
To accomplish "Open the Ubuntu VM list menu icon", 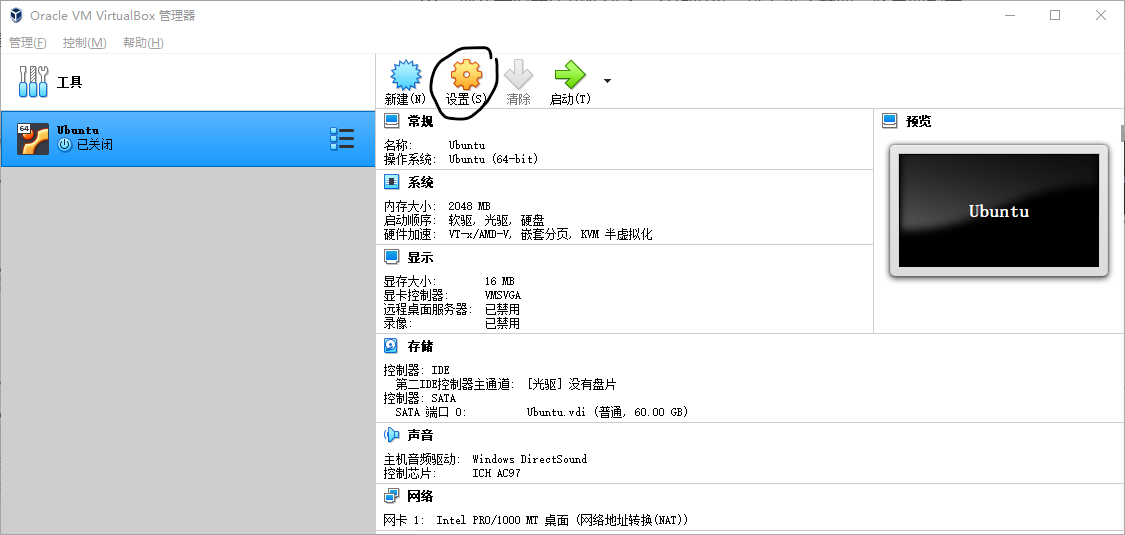I will tap(342, 138).
